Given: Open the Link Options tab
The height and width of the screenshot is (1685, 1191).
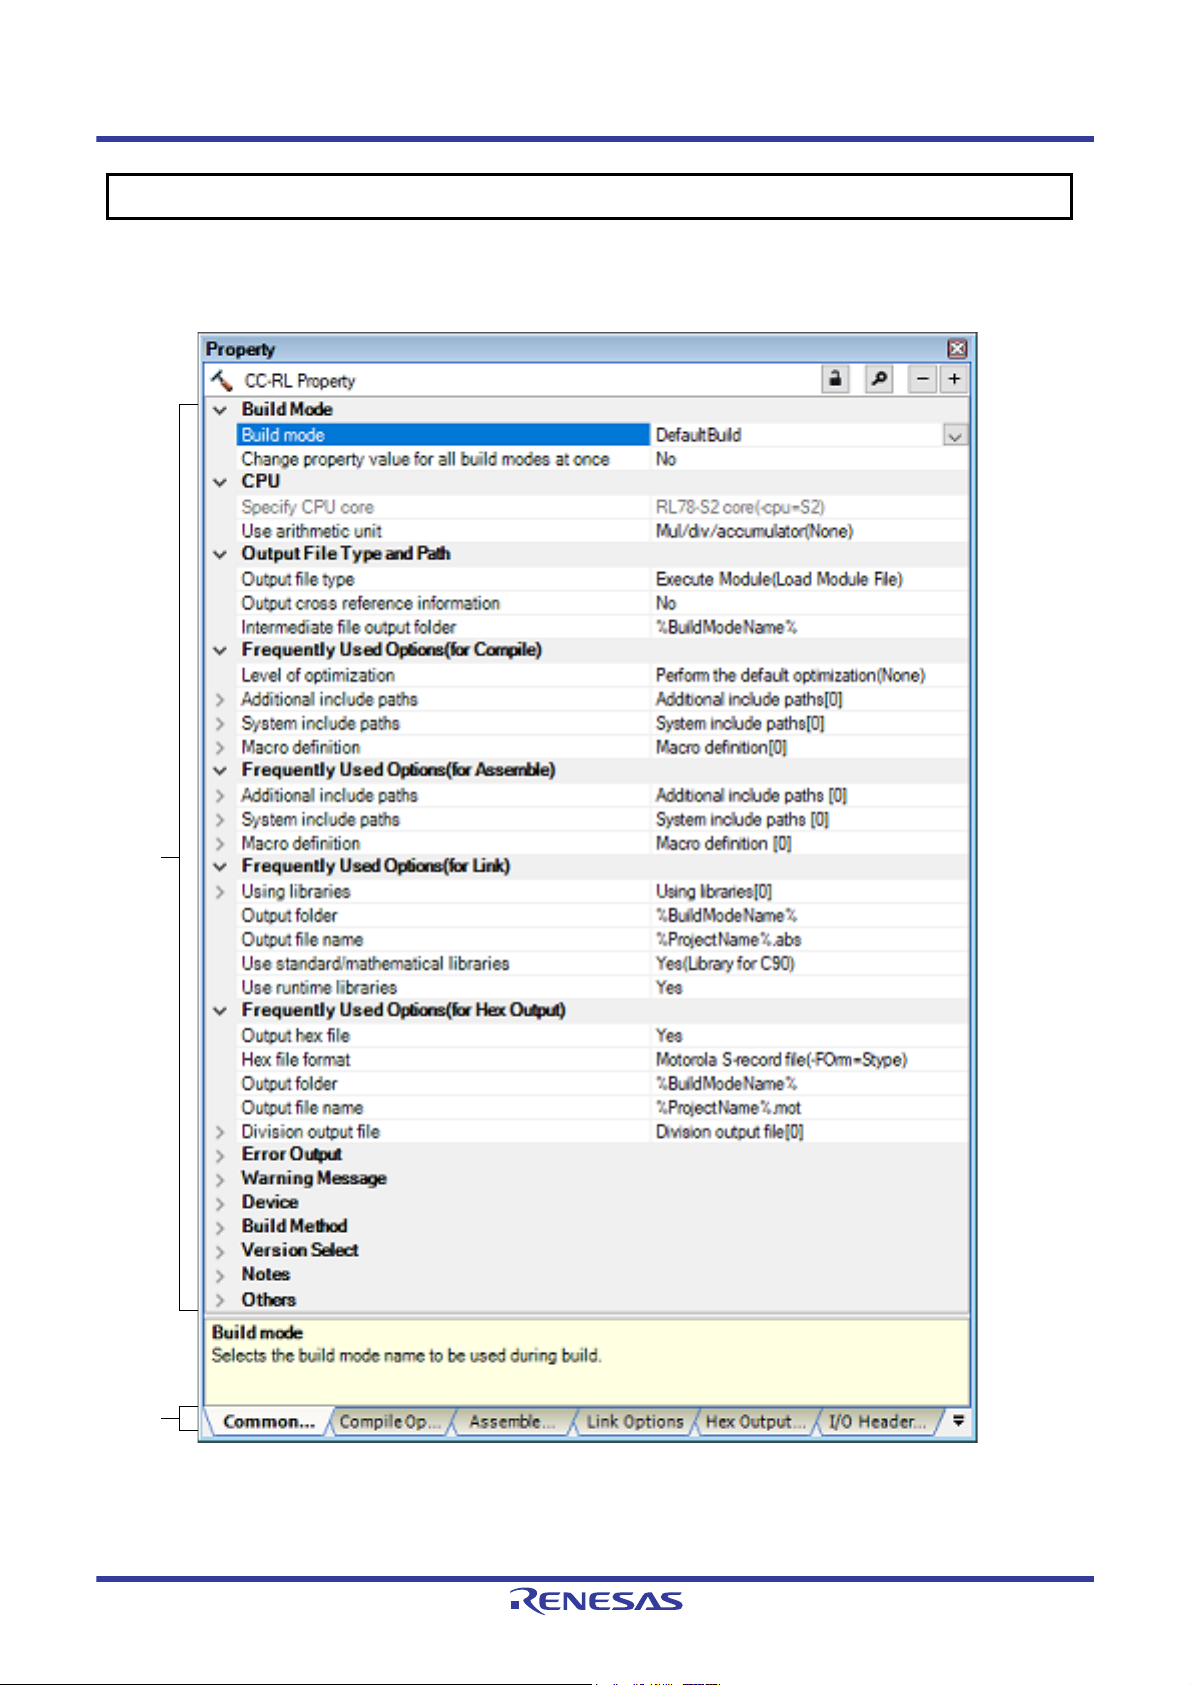Looking at the screenshot, I should point(635,1421).
